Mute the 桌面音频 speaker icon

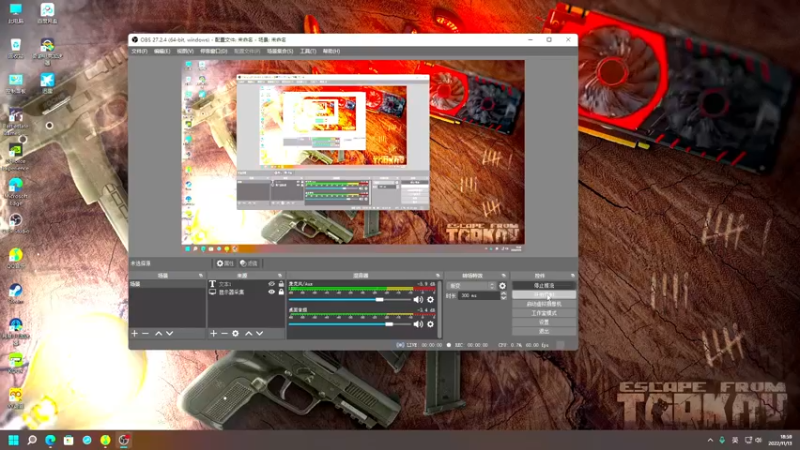point(418,324)
